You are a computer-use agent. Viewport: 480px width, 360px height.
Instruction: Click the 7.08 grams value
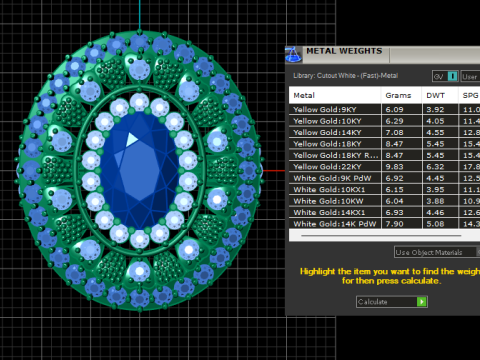394,132
